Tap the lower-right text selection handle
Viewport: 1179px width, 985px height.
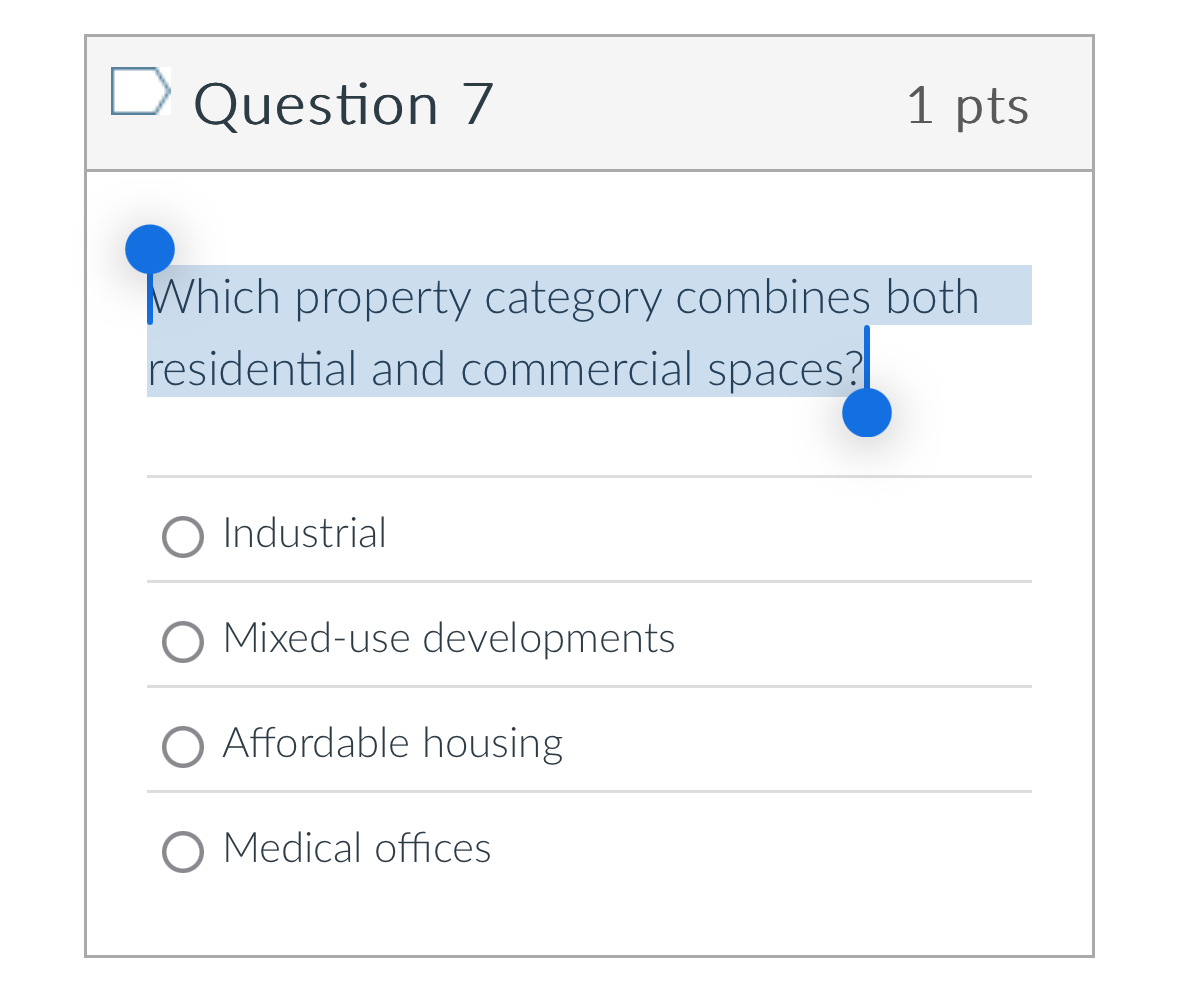coord(866,411)
